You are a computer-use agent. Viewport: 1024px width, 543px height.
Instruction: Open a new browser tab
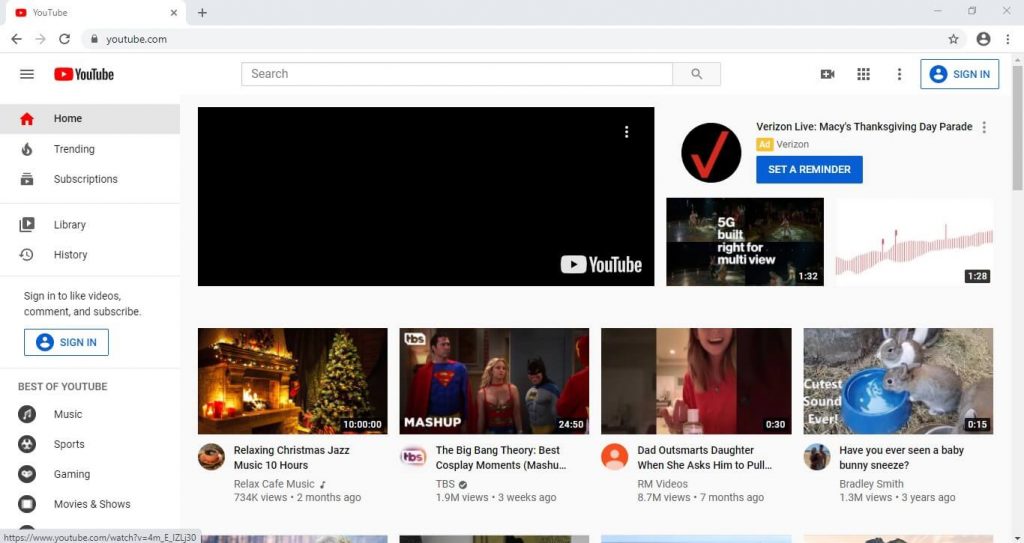pos(202,12)
